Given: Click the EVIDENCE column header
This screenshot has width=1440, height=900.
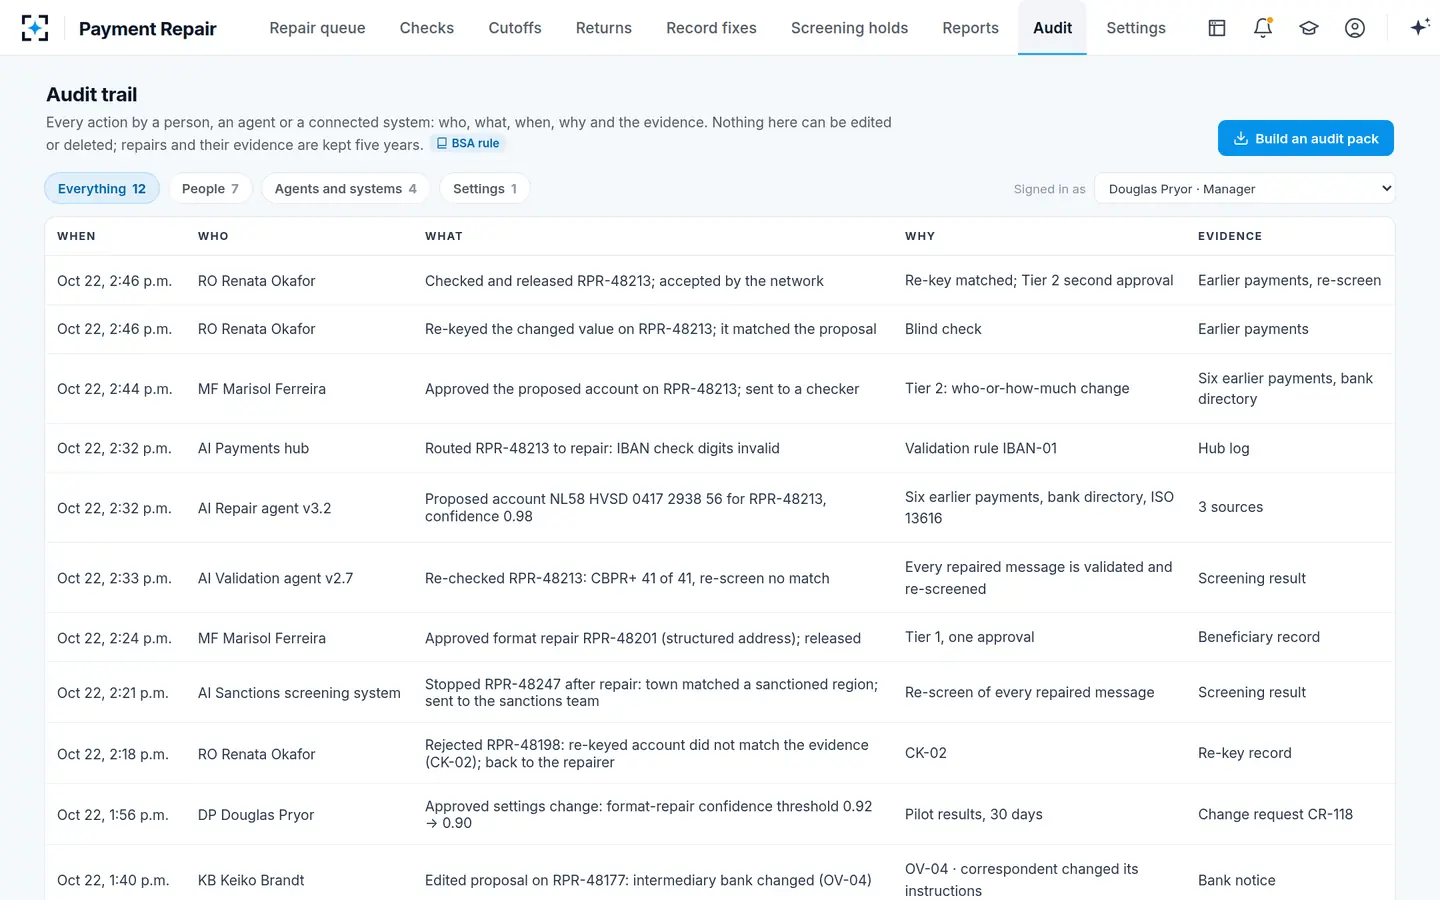Looking at the screenshot, I should [1230, 236].
